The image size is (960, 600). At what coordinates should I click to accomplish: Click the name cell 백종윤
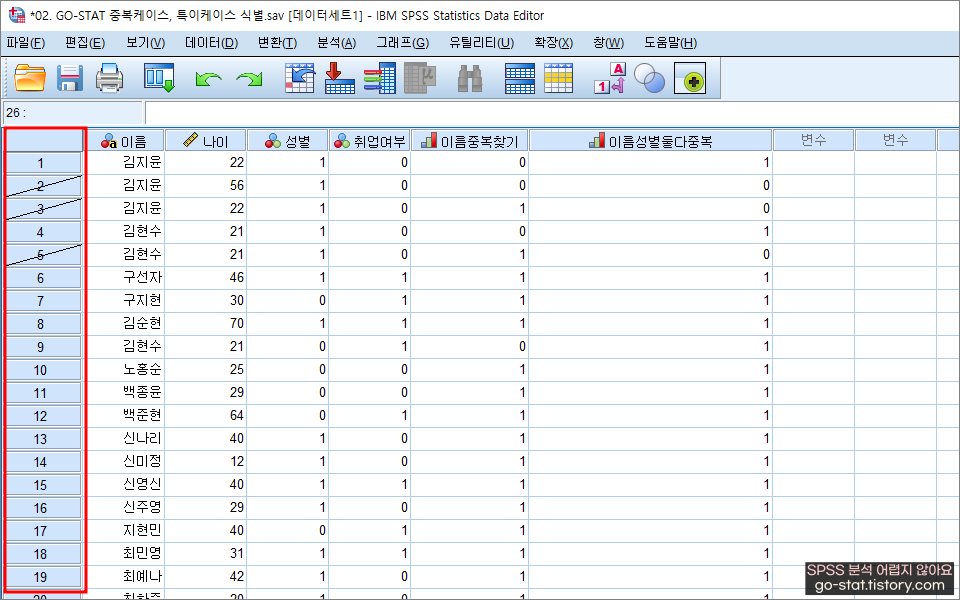point(125,392)
